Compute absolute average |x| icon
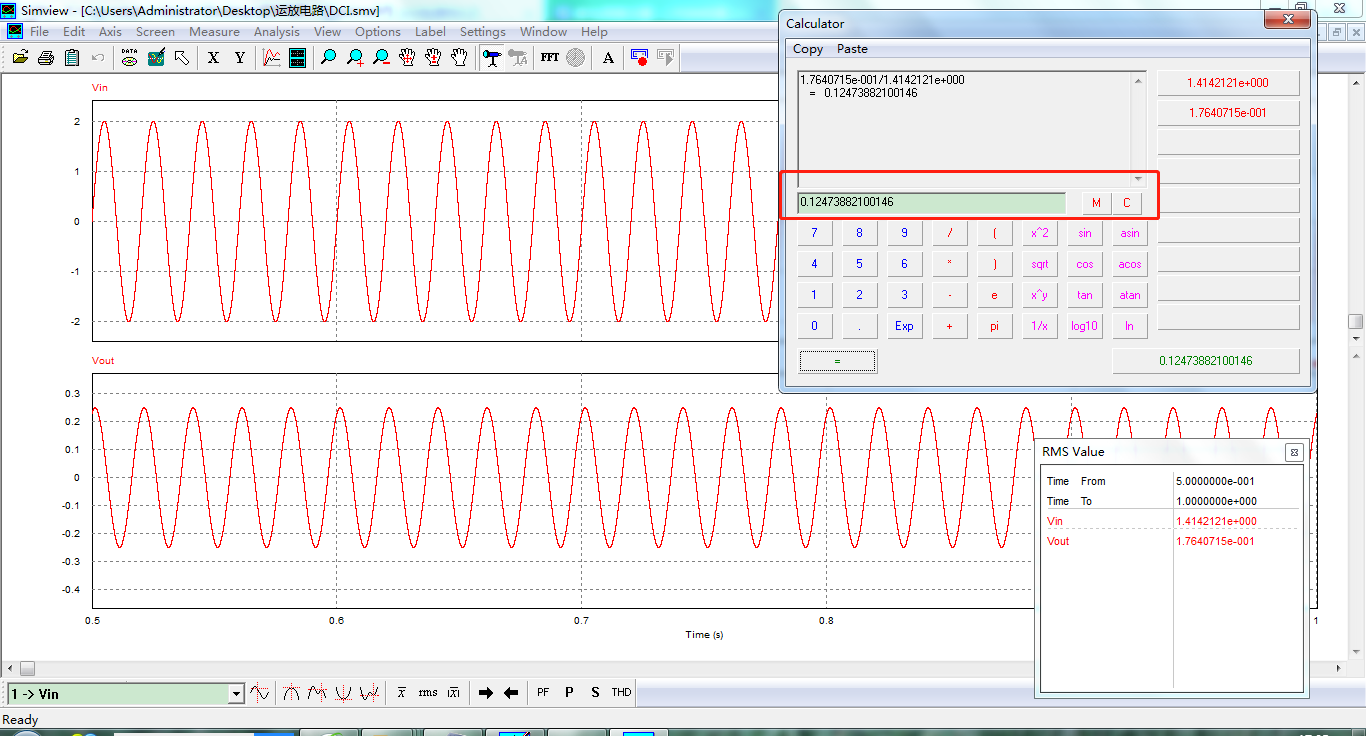This screenshot has width=1366, height=736. pyautogui.click(x=454, y=692)
